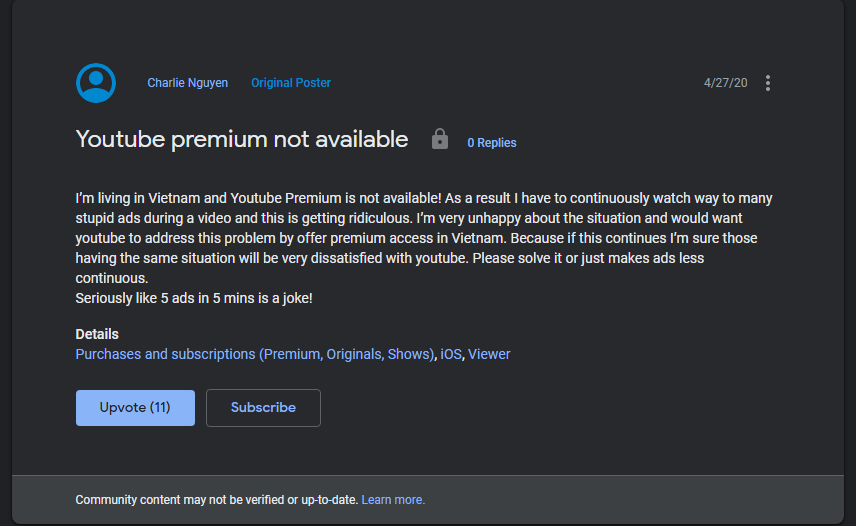Click the poster's profile avatar icon

click(x=96, y=83)
